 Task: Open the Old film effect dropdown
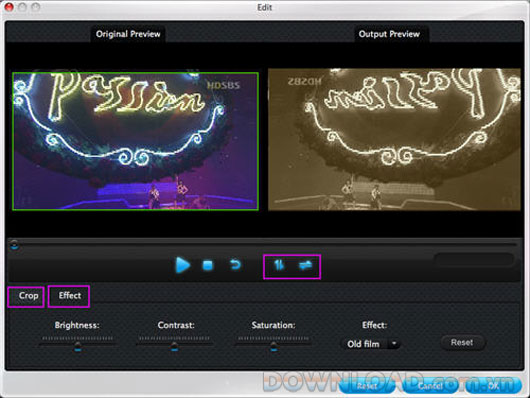[x=371, y=344]
